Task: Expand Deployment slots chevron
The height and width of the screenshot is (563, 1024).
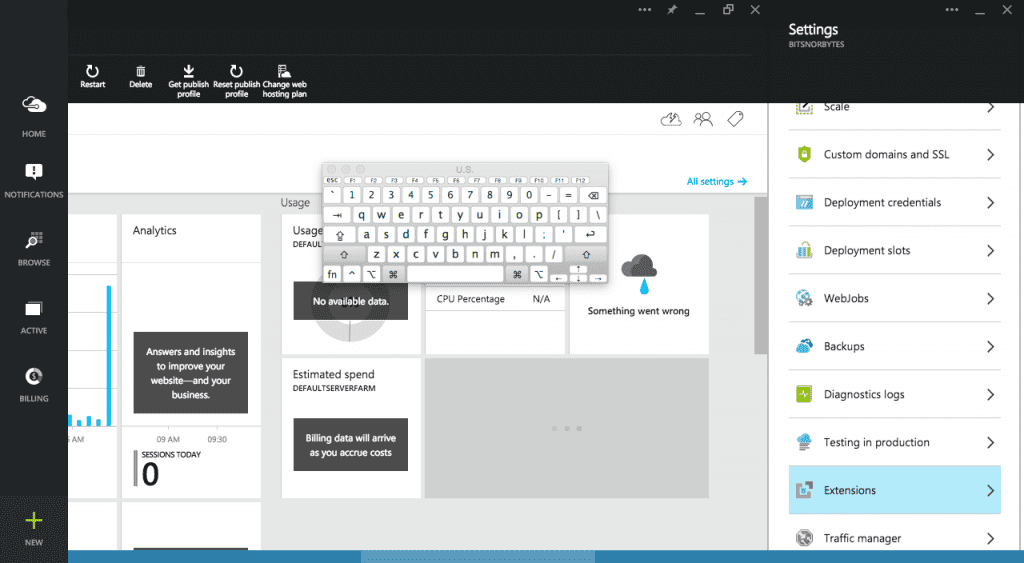Action: pos(991,251)
